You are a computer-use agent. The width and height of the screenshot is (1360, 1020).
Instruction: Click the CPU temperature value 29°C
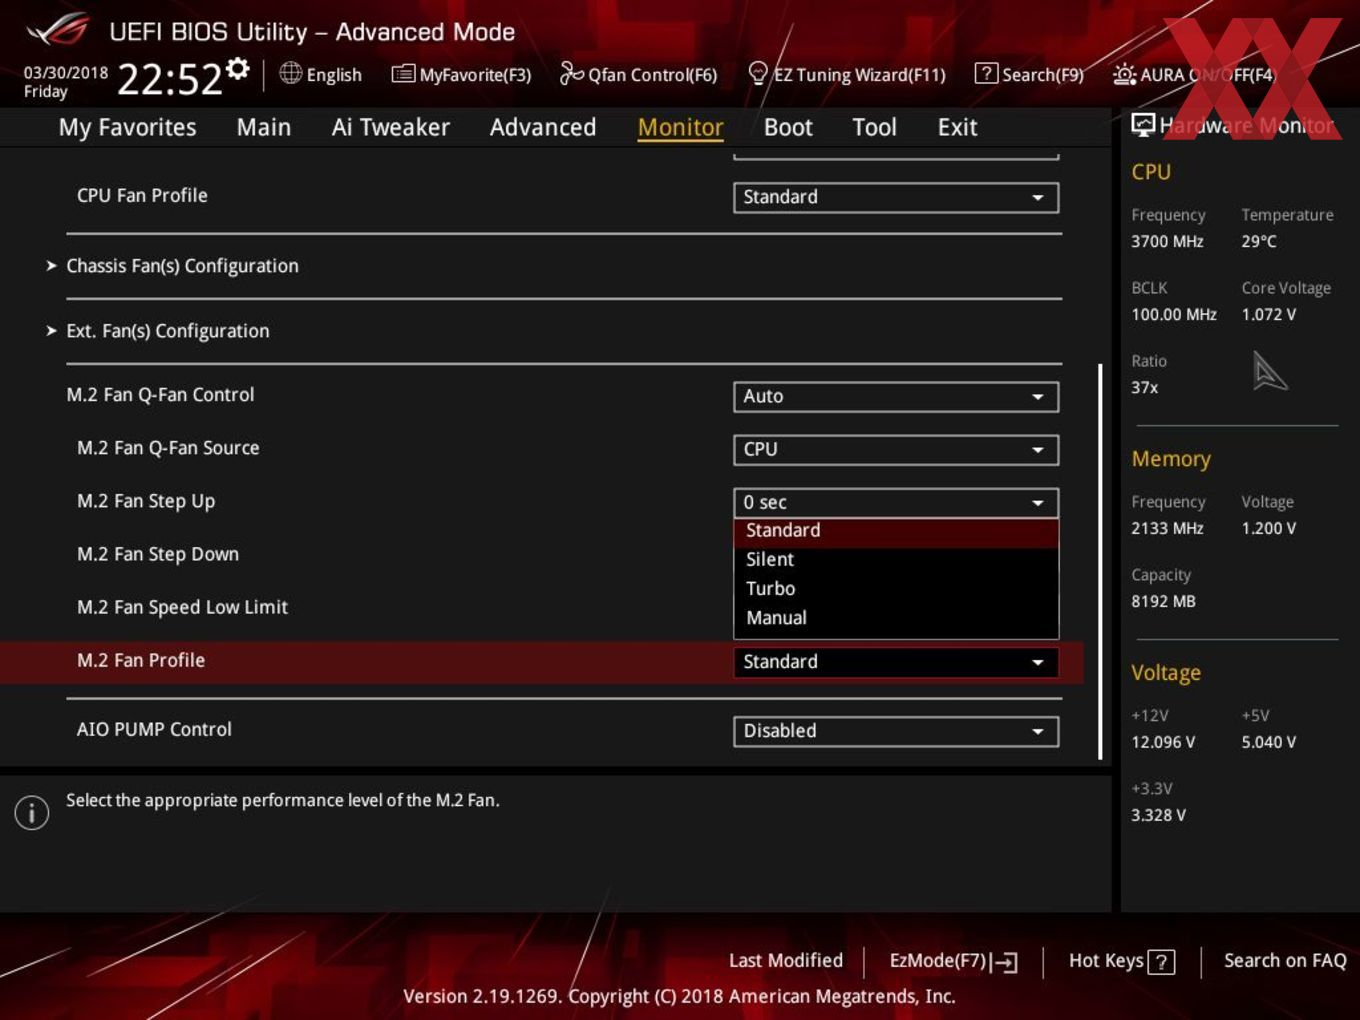[1259, 241]
